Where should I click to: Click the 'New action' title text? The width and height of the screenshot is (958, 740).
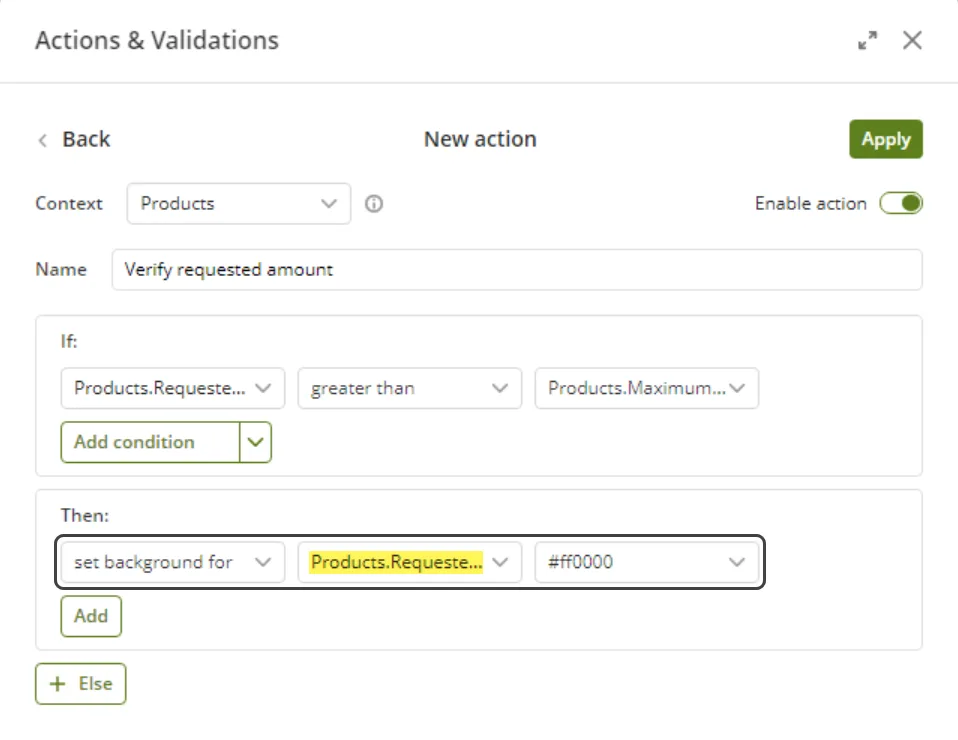click(x=480, y=139)
